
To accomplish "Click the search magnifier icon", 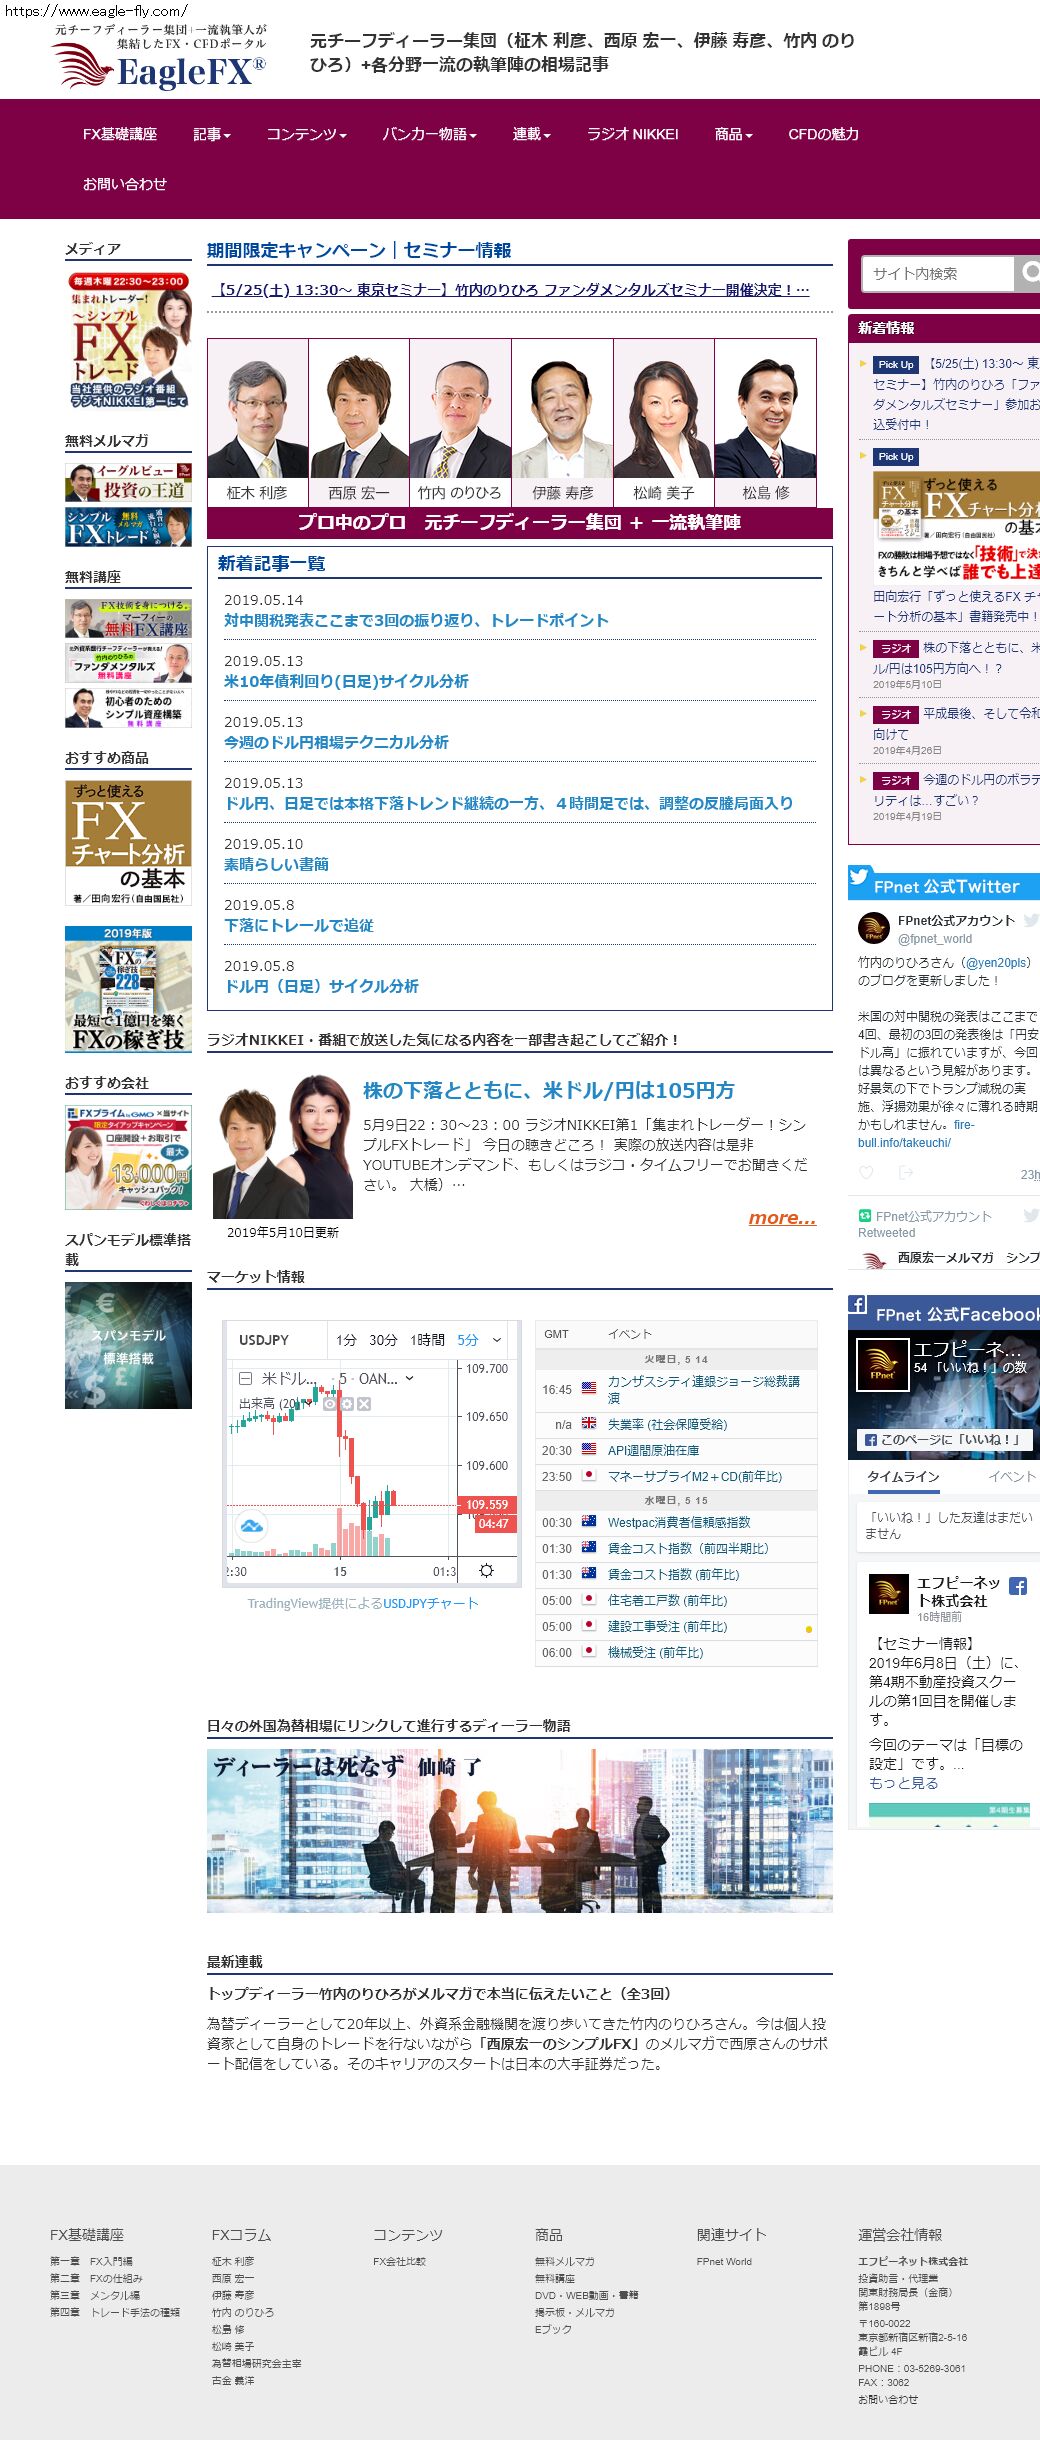I will tap(1029, 272).
